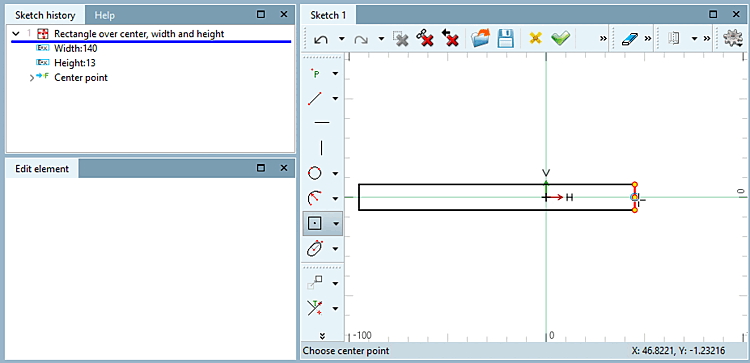Select the move/copy transform tool

click(x=315, y=283)
